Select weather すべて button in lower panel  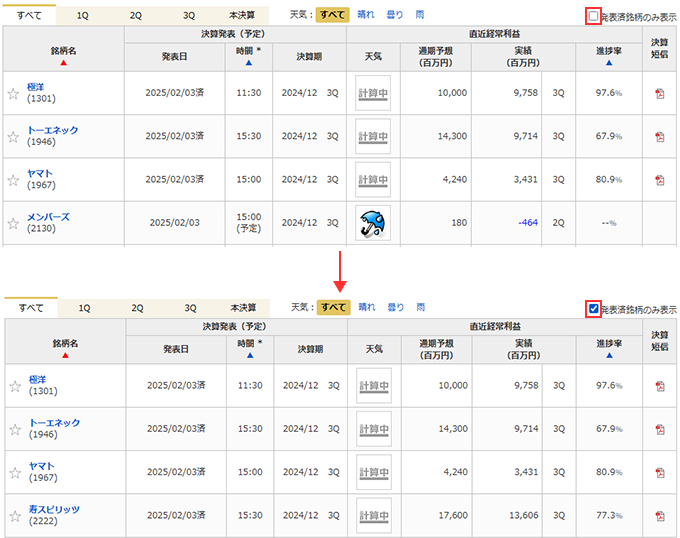point(333,307)
